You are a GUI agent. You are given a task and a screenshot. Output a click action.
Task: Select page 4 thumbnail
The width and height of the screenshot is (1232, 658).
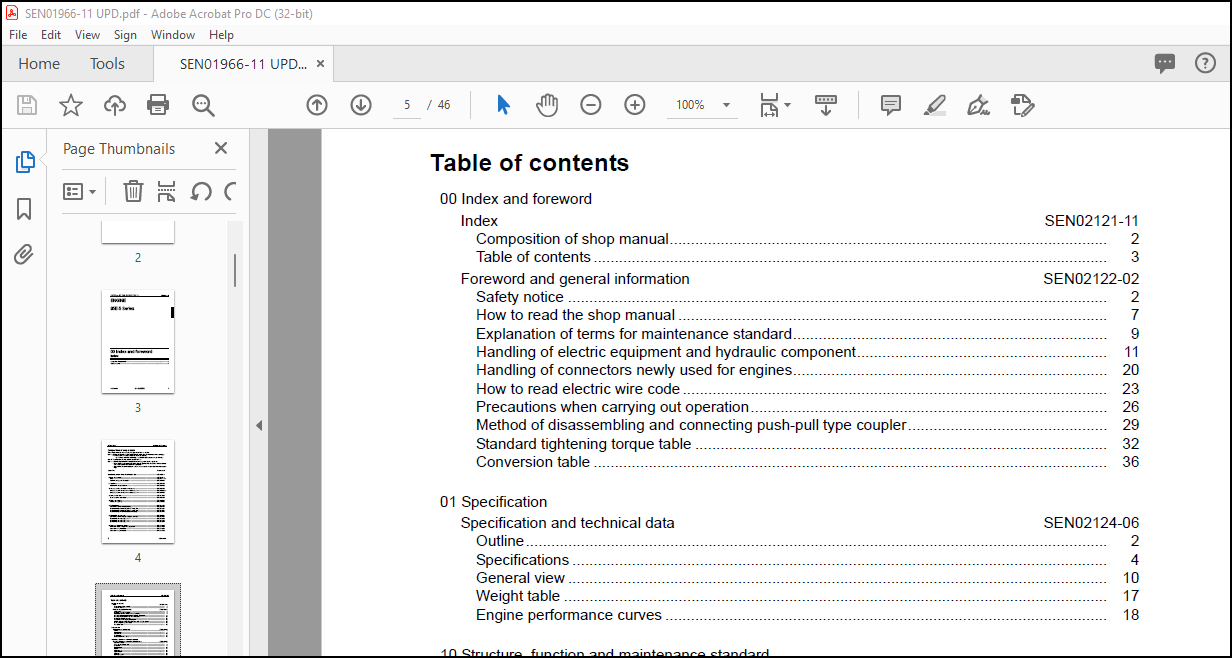pyautogui.click(x=138, y=492)
